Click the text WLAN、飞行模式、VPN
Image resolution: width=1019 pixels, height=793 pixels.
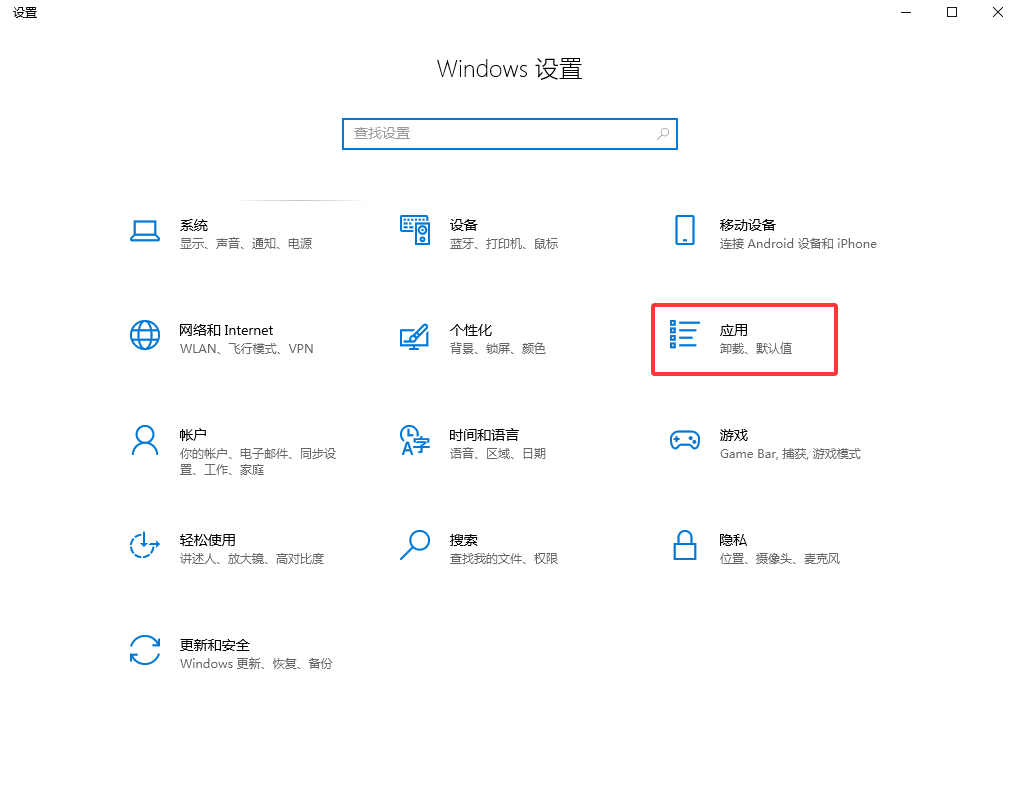(246, 349)
